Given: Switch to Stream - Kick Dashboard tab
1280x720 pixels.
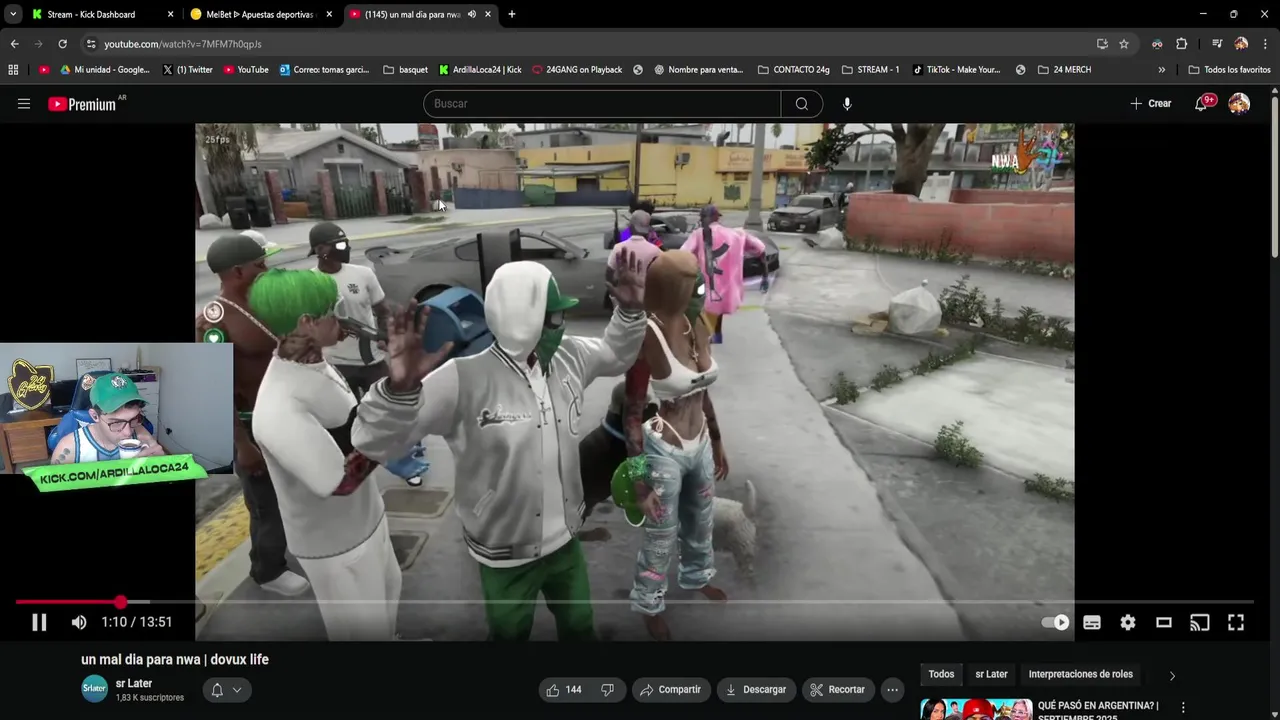Looking at the screenshot, I should pyautogui.click(x=103, y=14).
